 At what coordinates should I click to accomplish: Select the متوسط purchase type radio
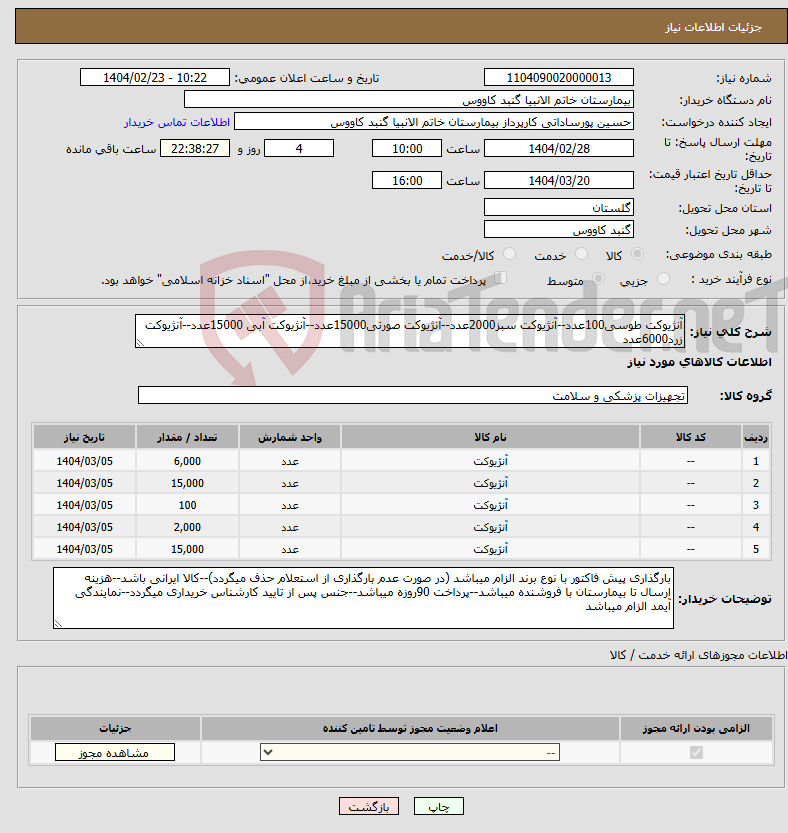tap(598, 279)
